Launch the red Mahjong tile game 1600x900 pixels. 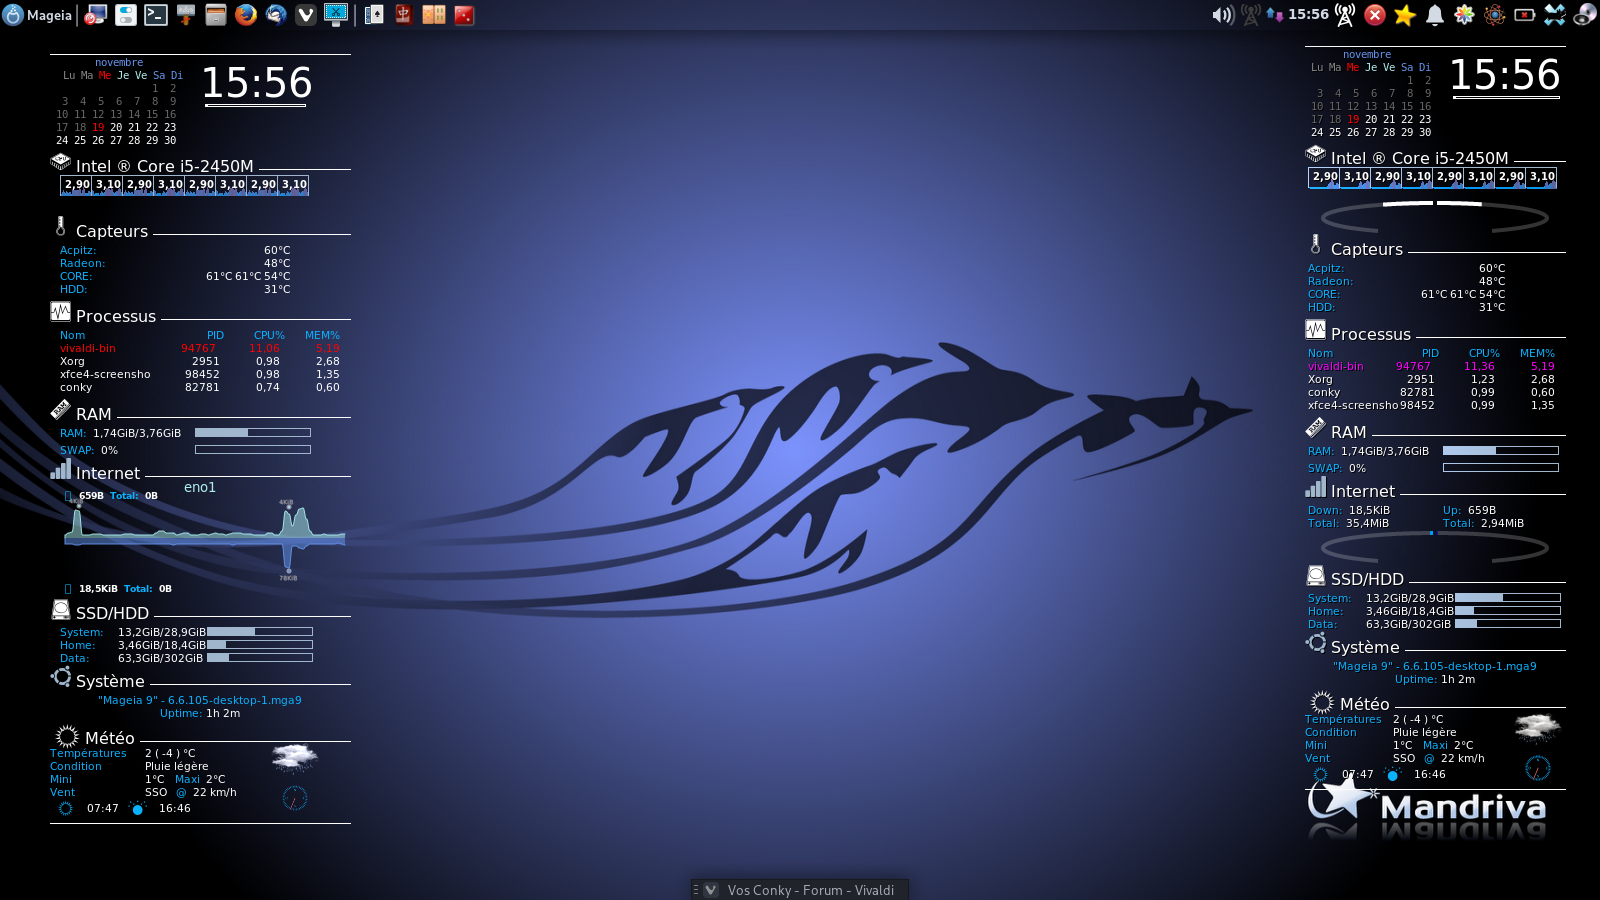pyautogui.click(x=404, y=15)
